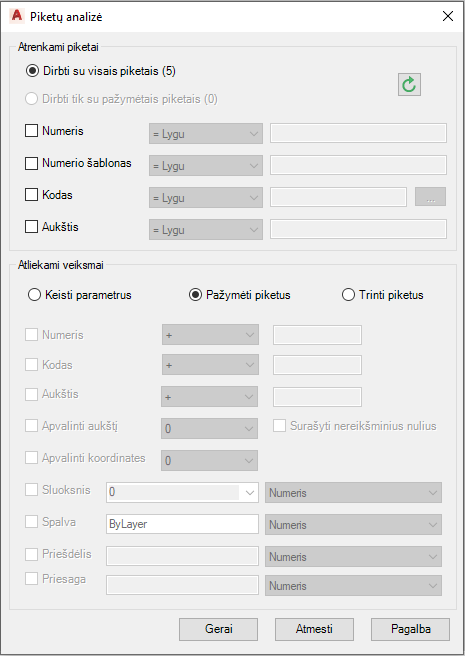Expand the Lygu dropdown beside Aukštis filter

tap(206, 230)
